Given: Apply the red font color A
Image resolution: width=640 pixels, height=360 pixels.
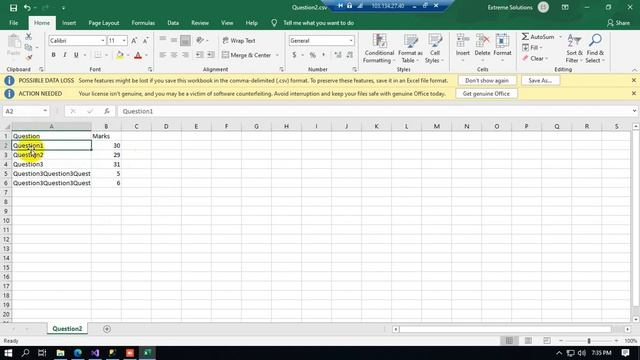Looking at the screenshot, I should [138, 55].
